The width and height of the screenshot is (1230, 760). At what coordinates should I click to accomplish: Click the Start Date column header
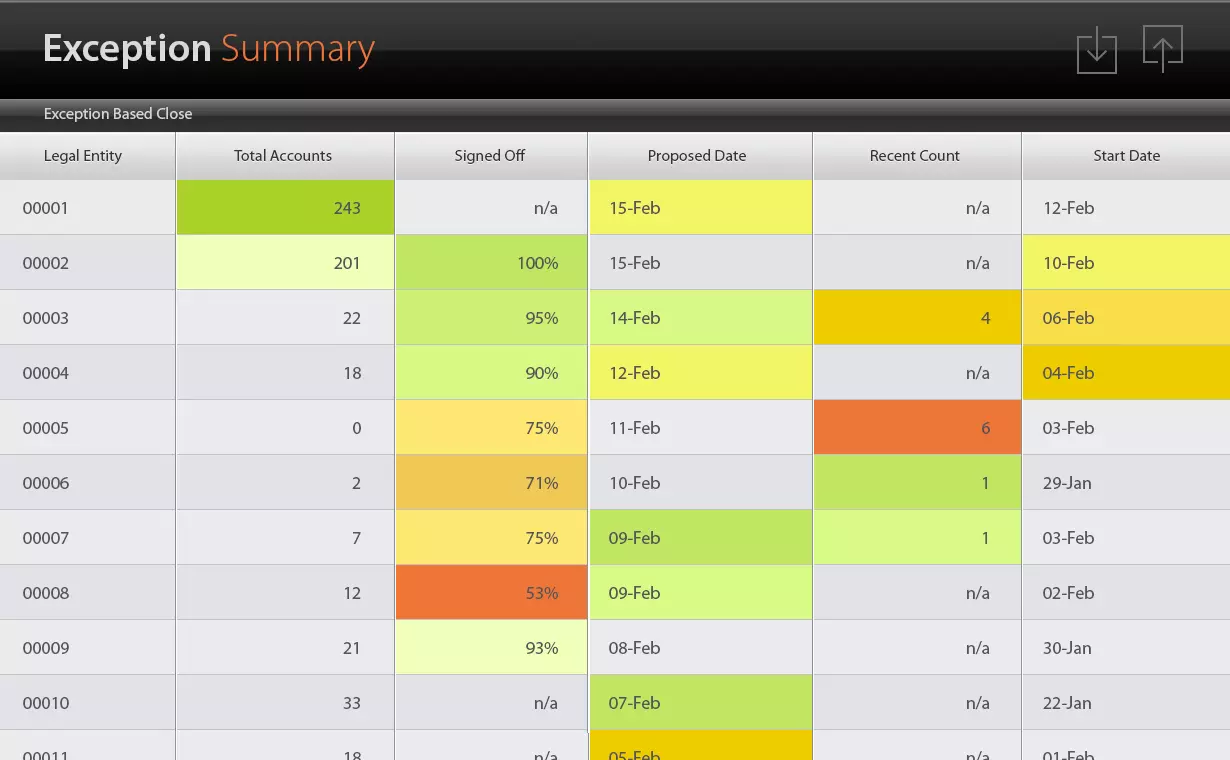click(1127, 156)
